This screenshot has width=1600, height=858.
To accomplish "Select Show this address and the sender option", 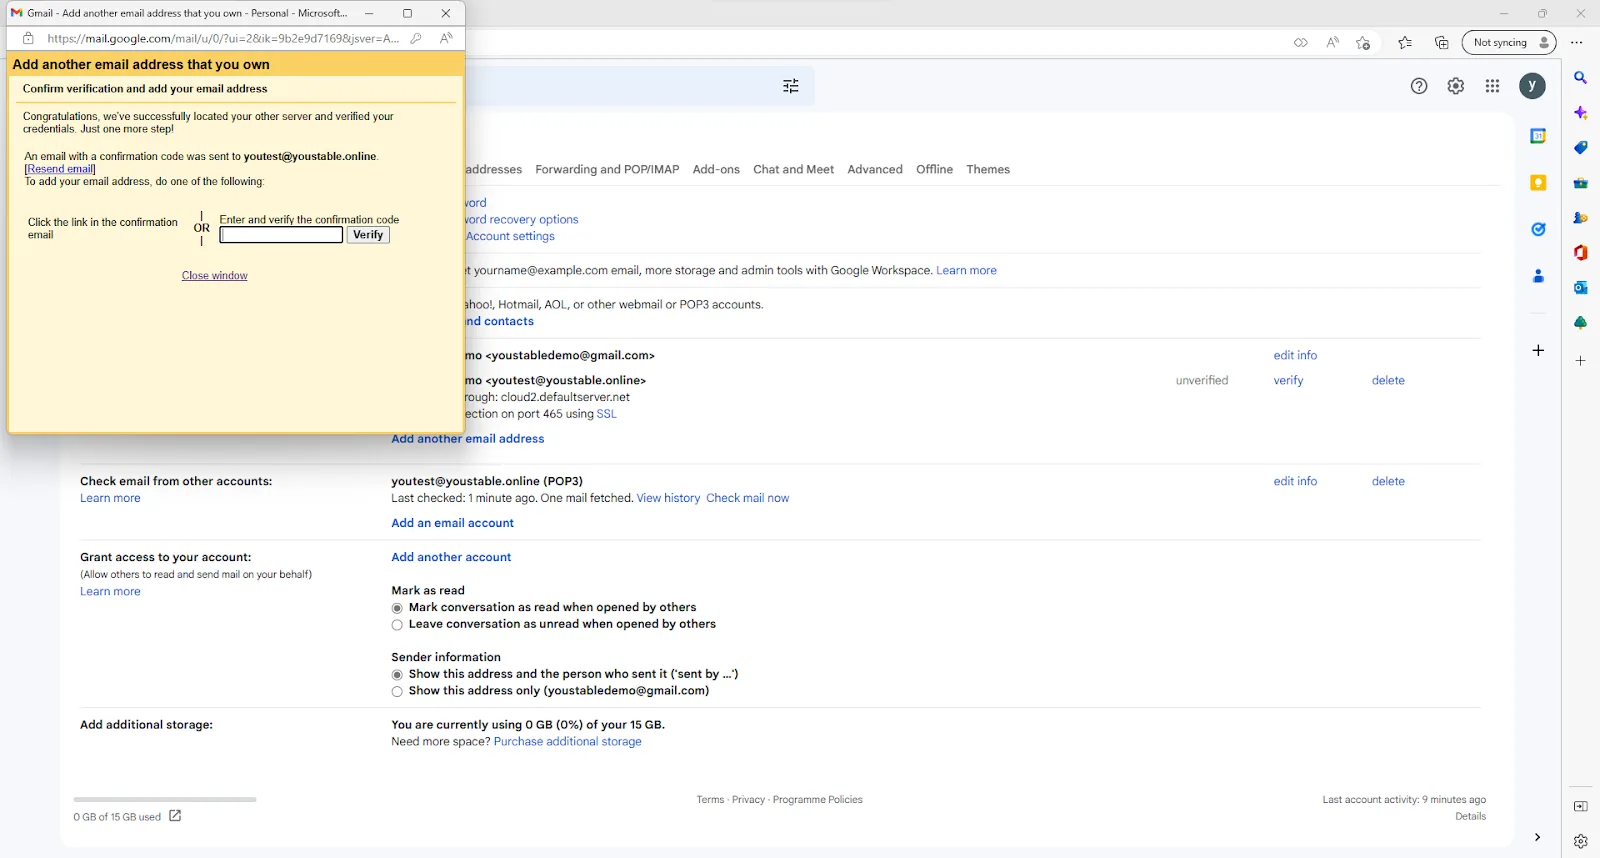I will click(x=397, y=675).
